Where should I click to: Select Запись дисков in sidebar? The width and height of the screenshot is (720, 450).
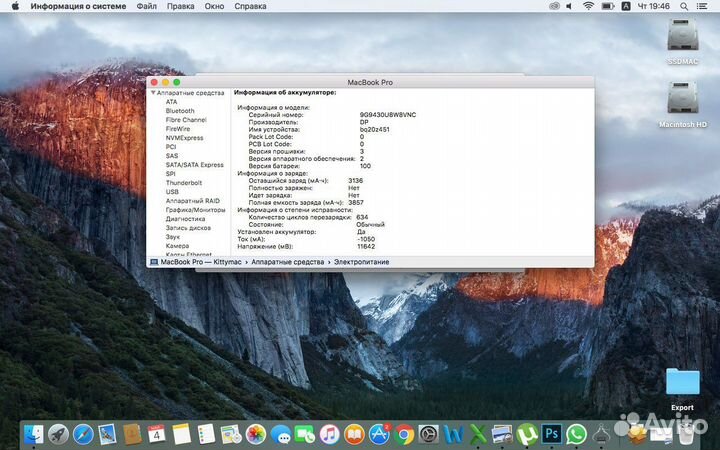[188, 228]
